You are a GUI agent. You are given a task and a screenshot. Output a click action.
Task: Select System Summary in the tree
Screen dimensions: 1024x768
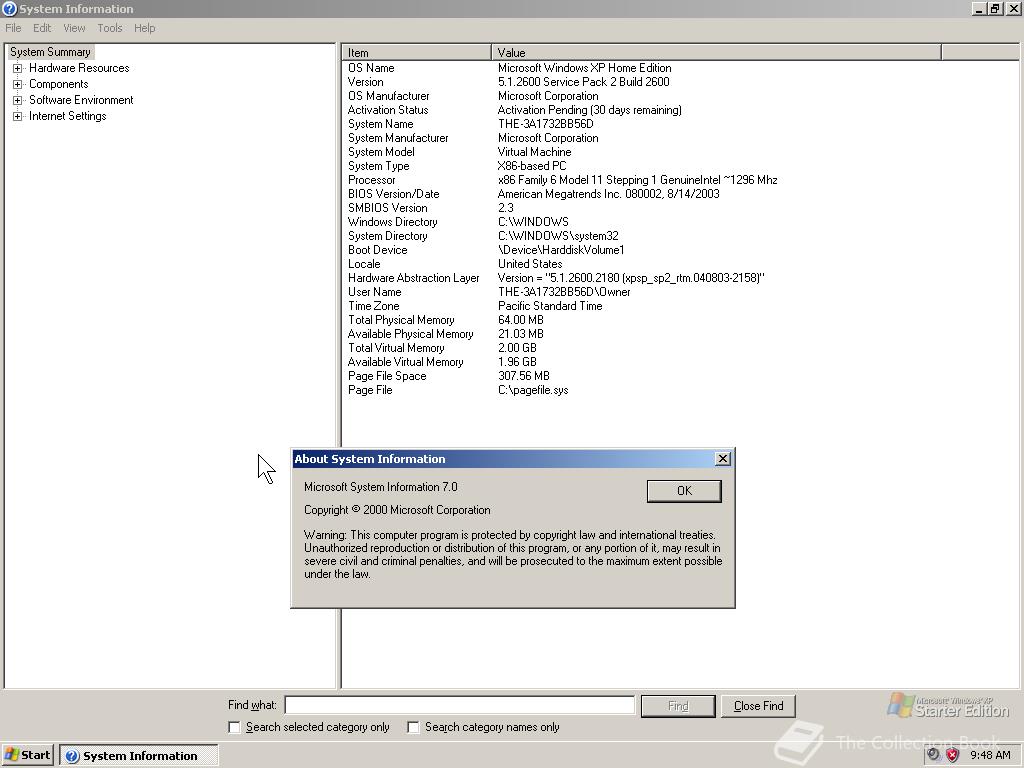(50, 52)
